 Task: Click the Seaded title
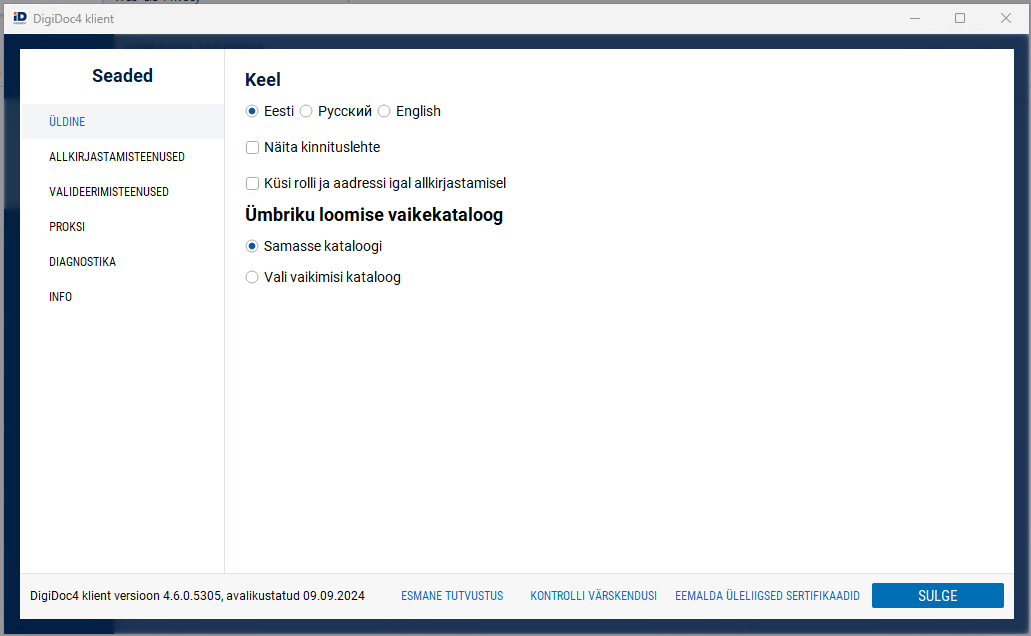tap(122, 76)
